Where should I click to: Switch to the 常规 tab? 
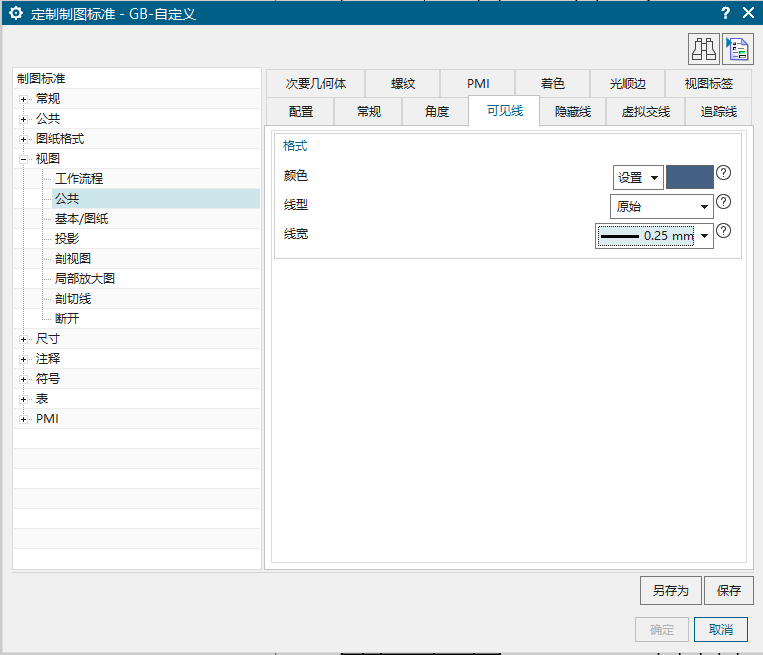368,111
